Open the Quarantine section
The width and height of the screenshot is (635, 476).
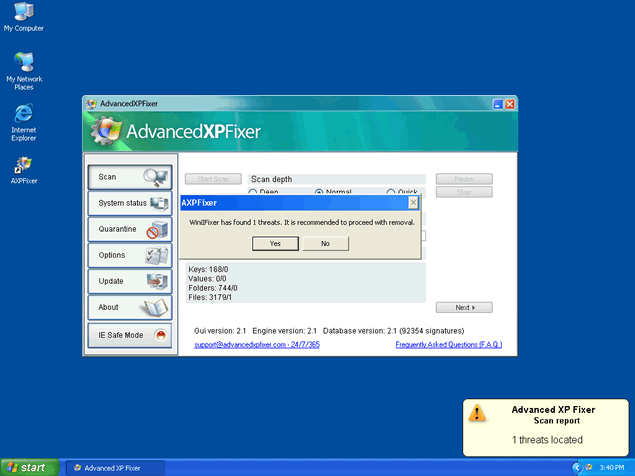(x=129, y=229)
